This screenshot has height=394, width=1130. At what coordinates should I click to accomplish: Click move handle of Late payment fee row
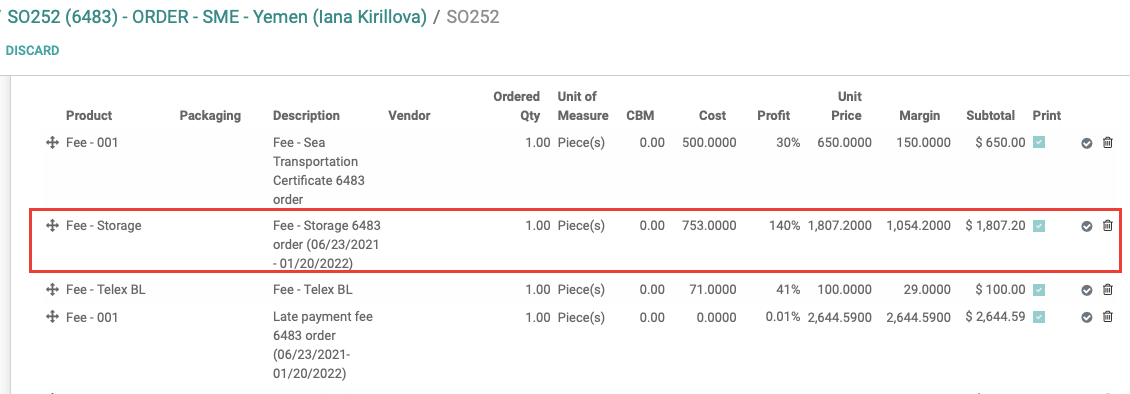pos(52,317)
